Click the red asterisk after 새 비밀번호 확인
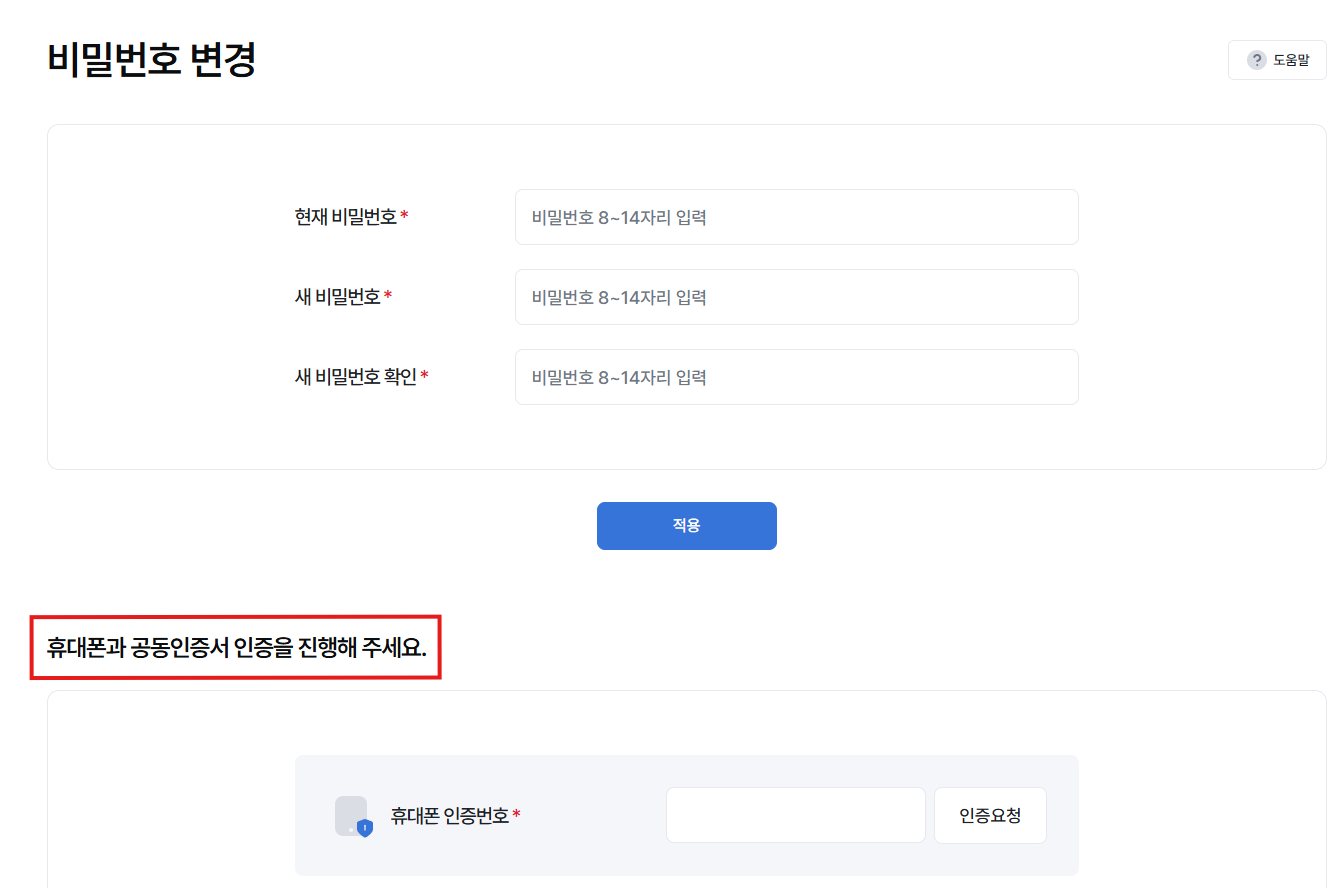The width and height of the screenshot is (1342, 888). point(424,376)
